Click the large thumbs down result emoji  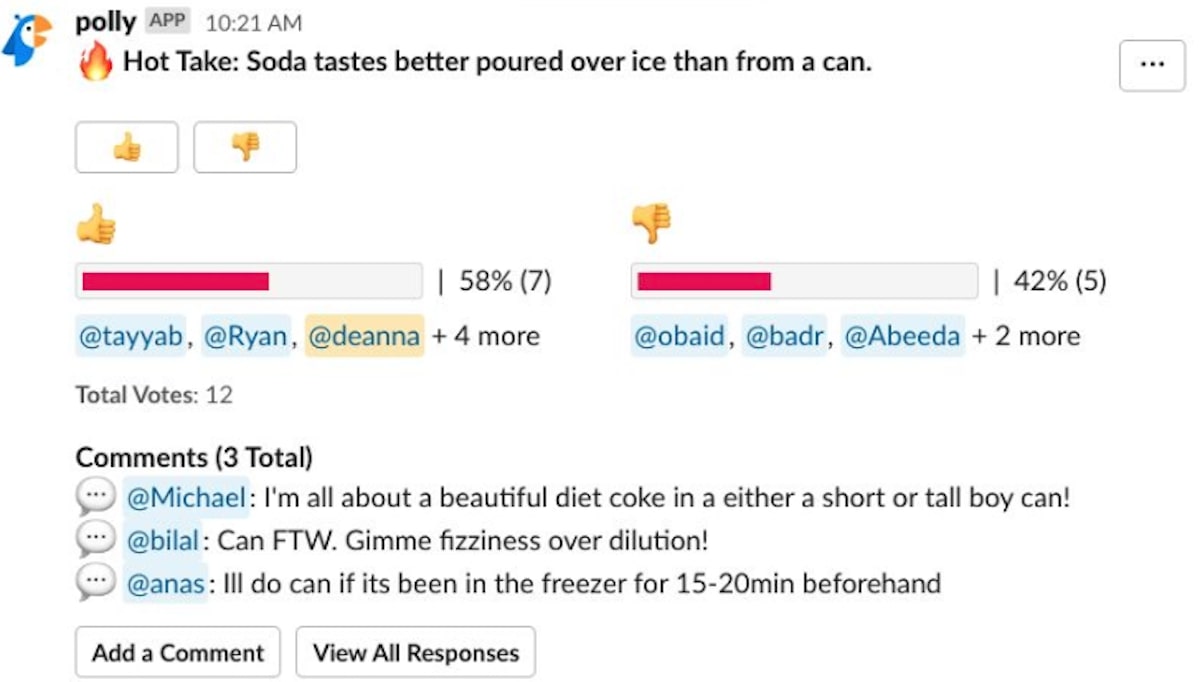(x=651, y=224)
